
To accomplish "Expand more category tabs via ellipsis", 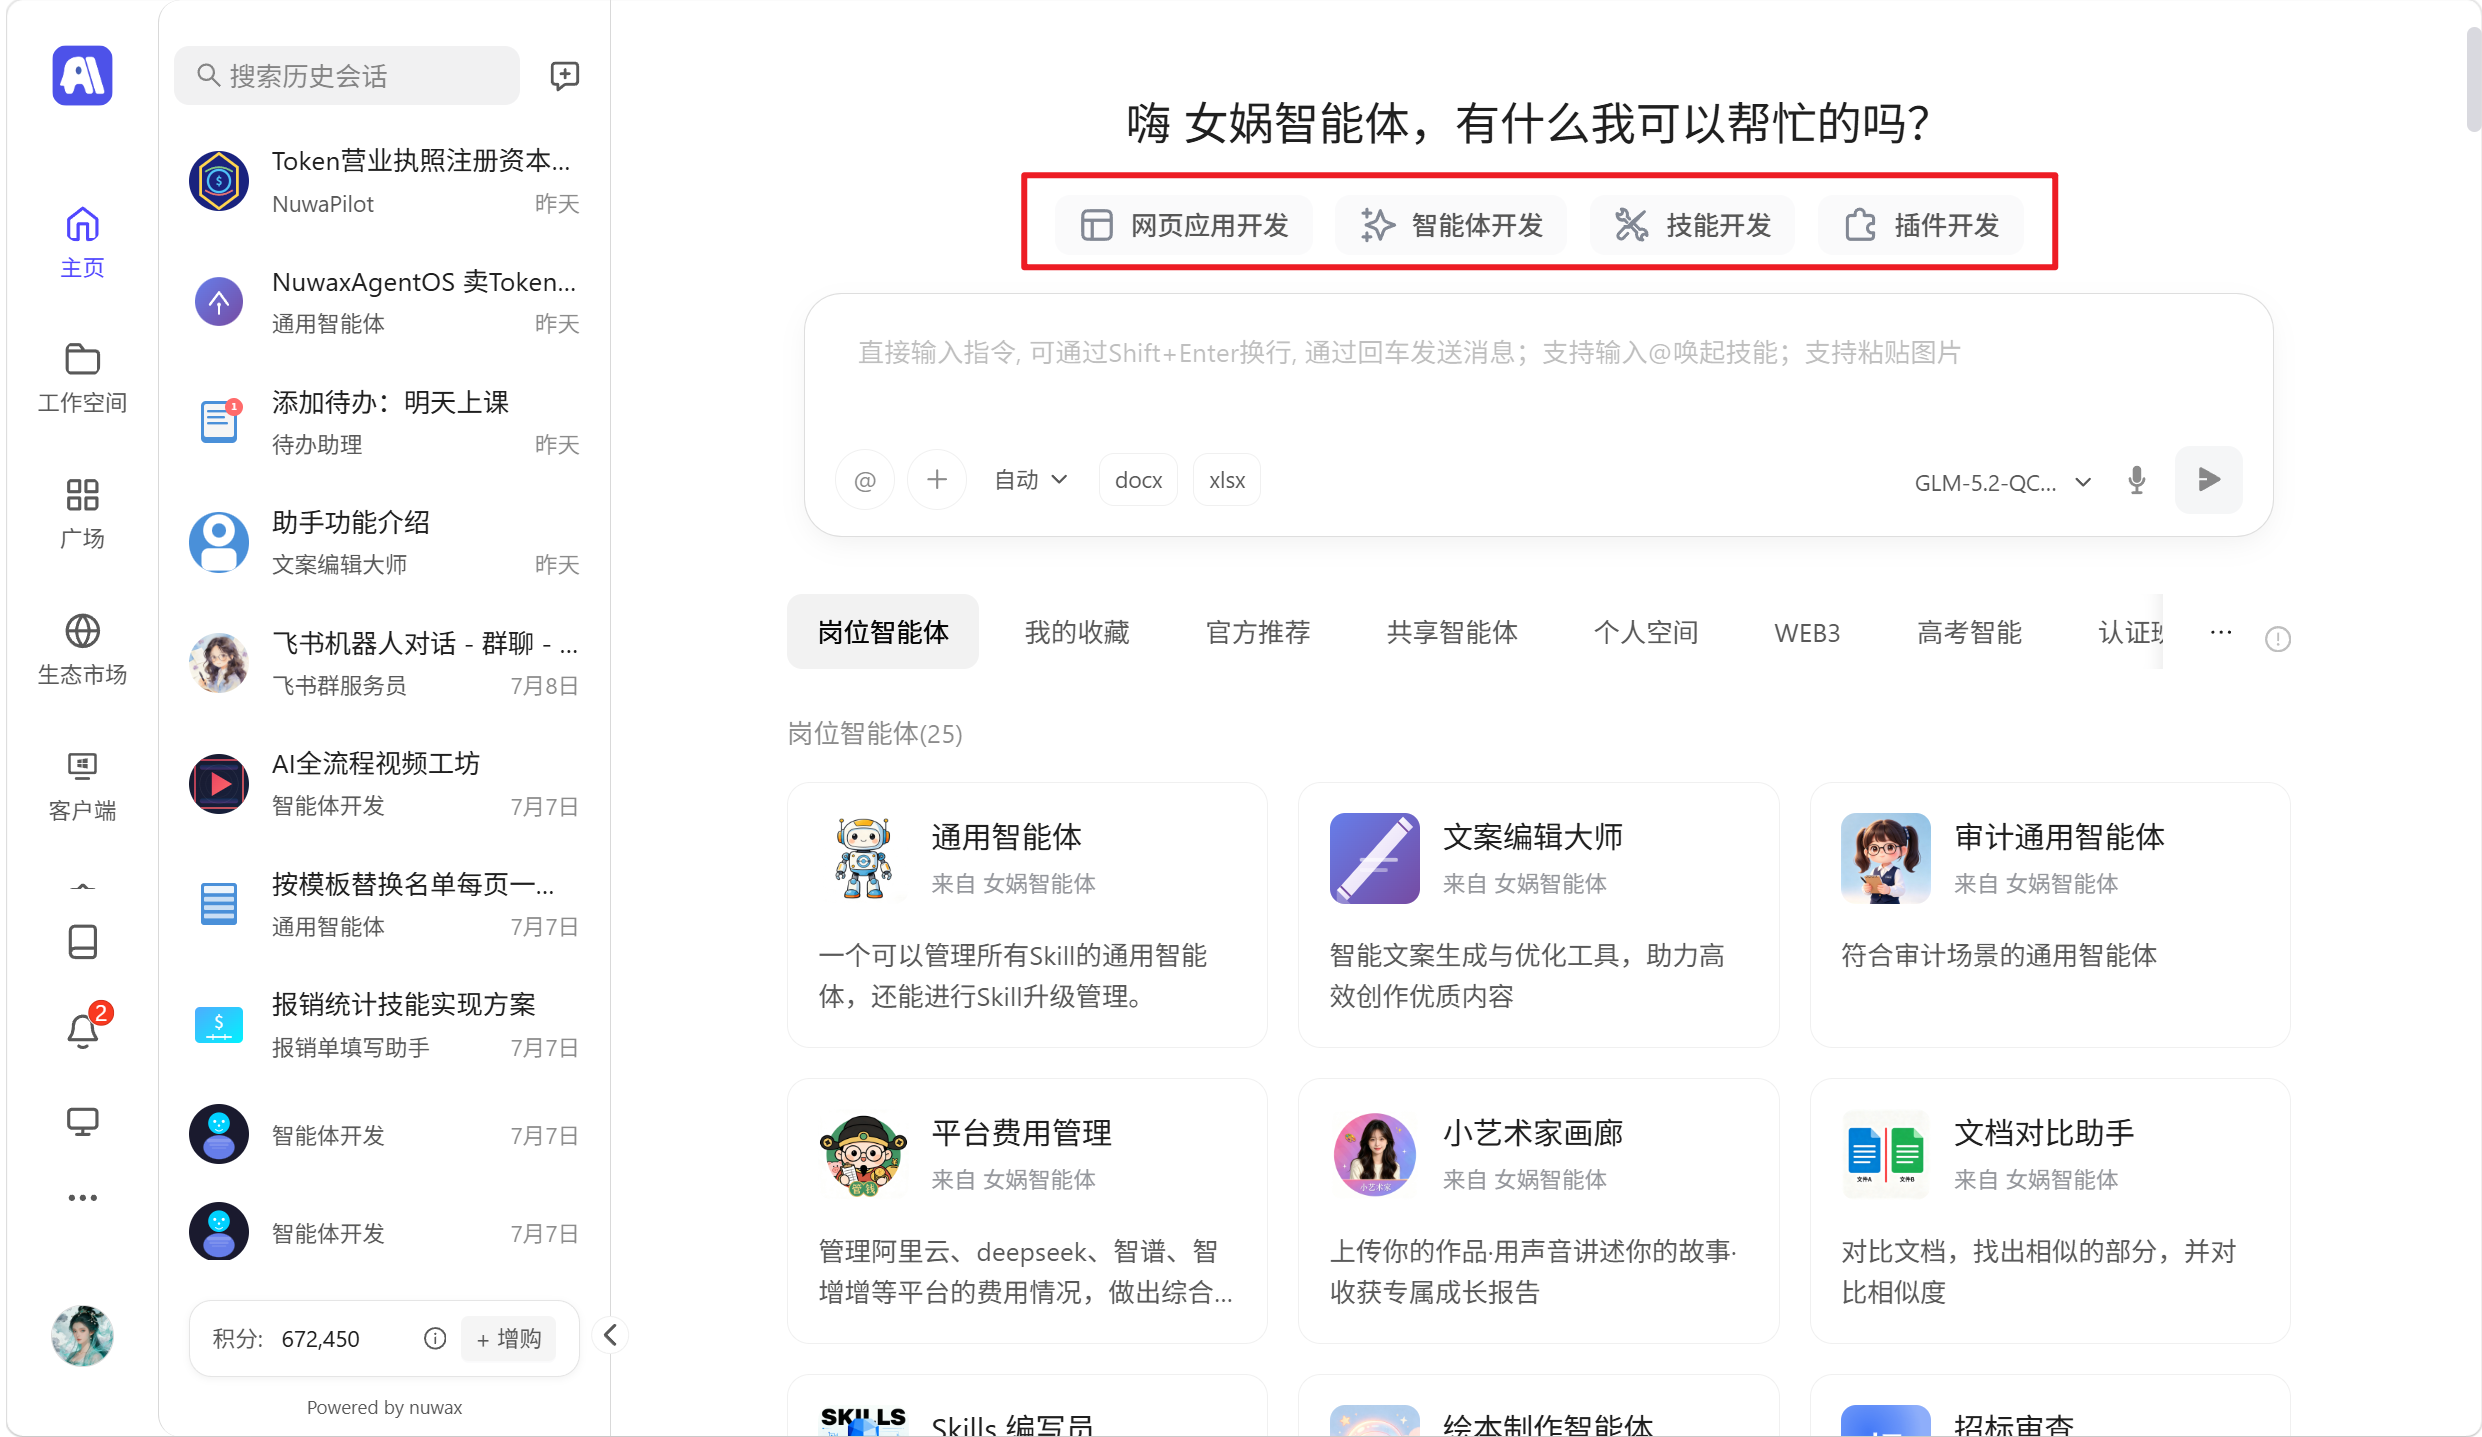I will pos(2221,632).
